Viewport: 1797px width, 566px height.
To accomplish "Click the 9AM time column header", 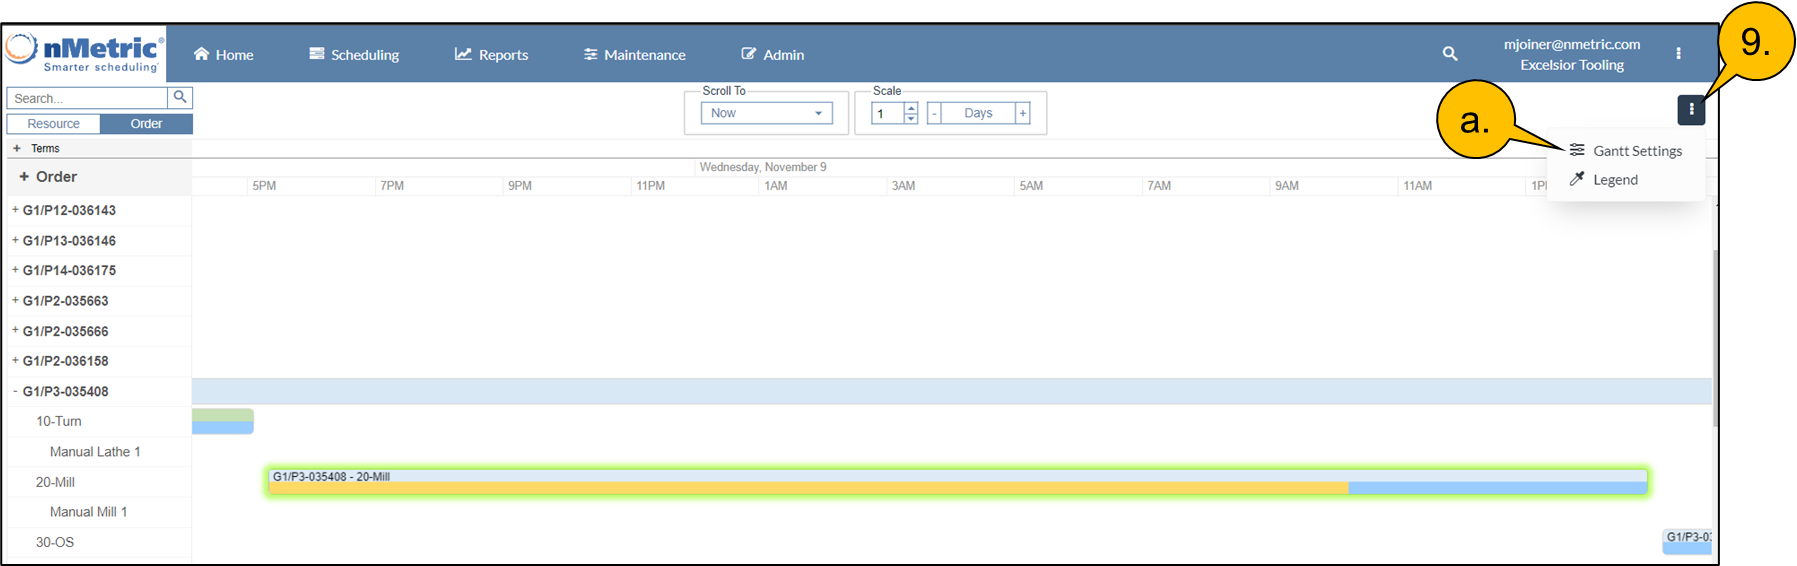I will [1287, 186].
